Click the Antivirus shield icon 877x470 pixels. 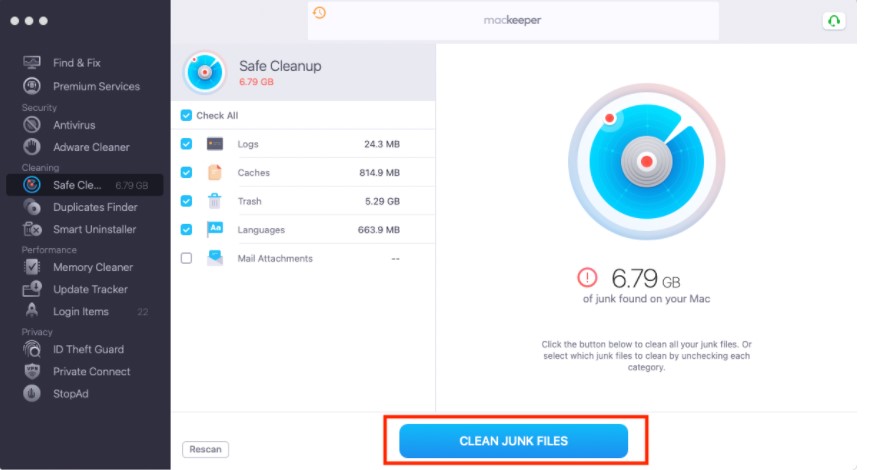coord(32,125)
